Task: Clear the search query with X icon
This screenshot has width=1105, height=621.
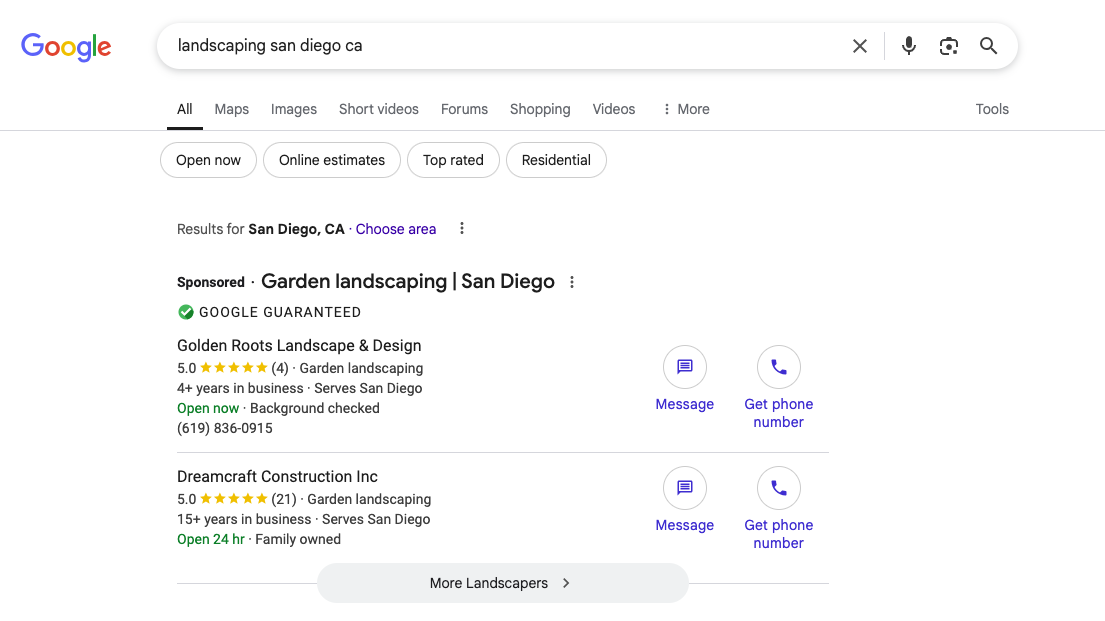Action: [860, 46]
